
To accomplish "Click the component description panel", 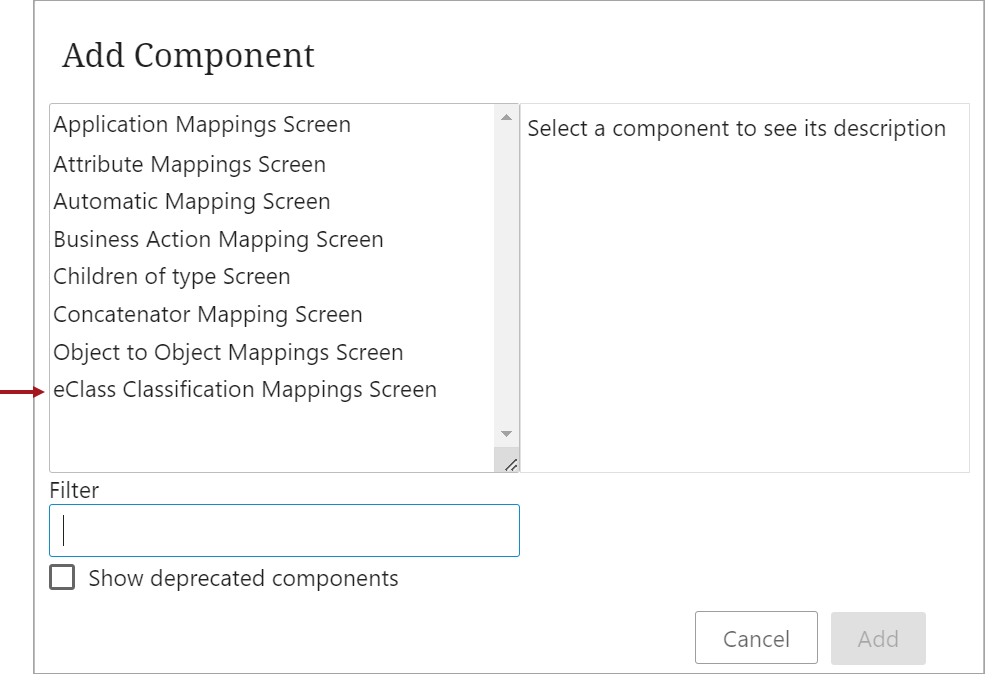I will point(744,288).
